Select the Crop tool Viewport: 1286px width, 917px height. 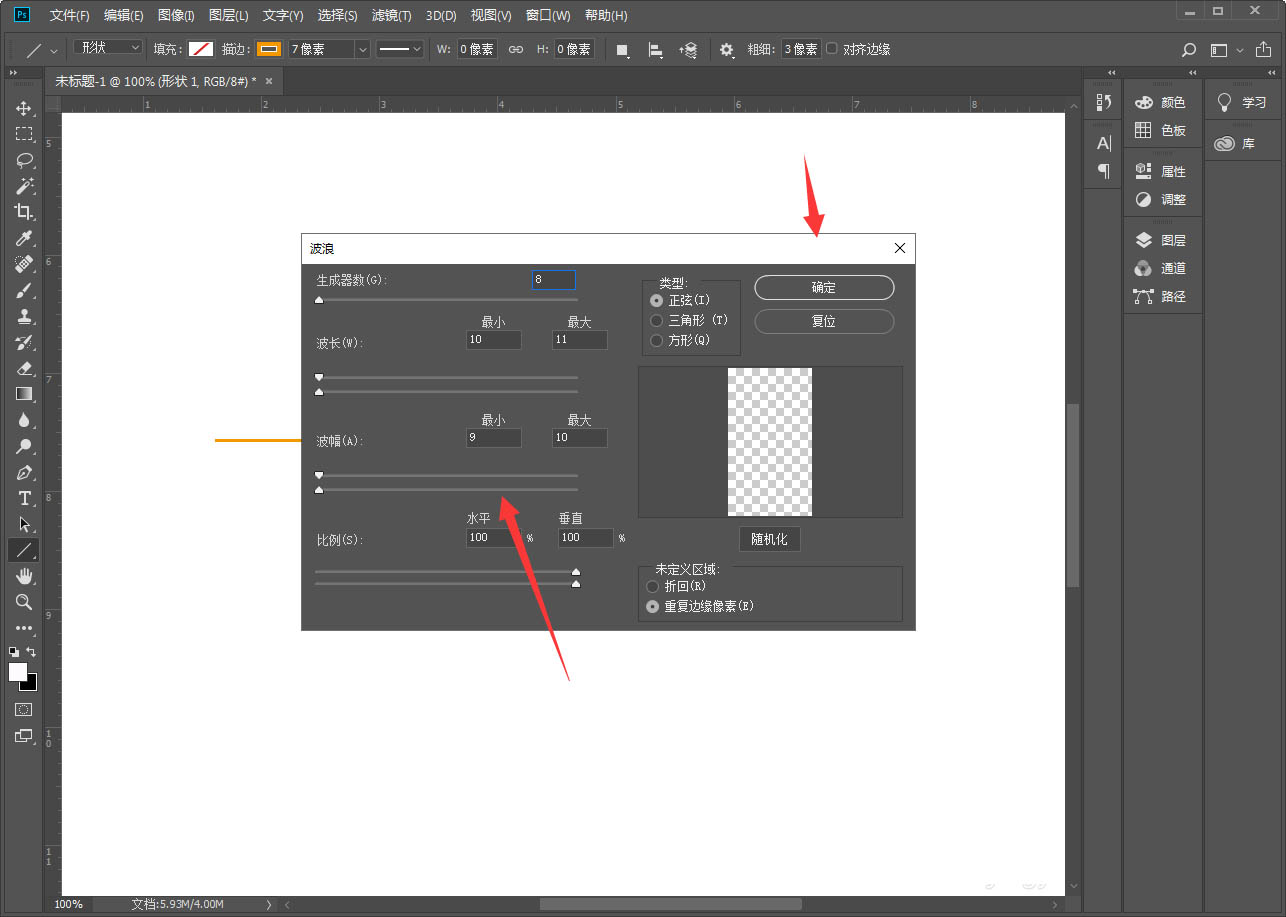[24, 212]
